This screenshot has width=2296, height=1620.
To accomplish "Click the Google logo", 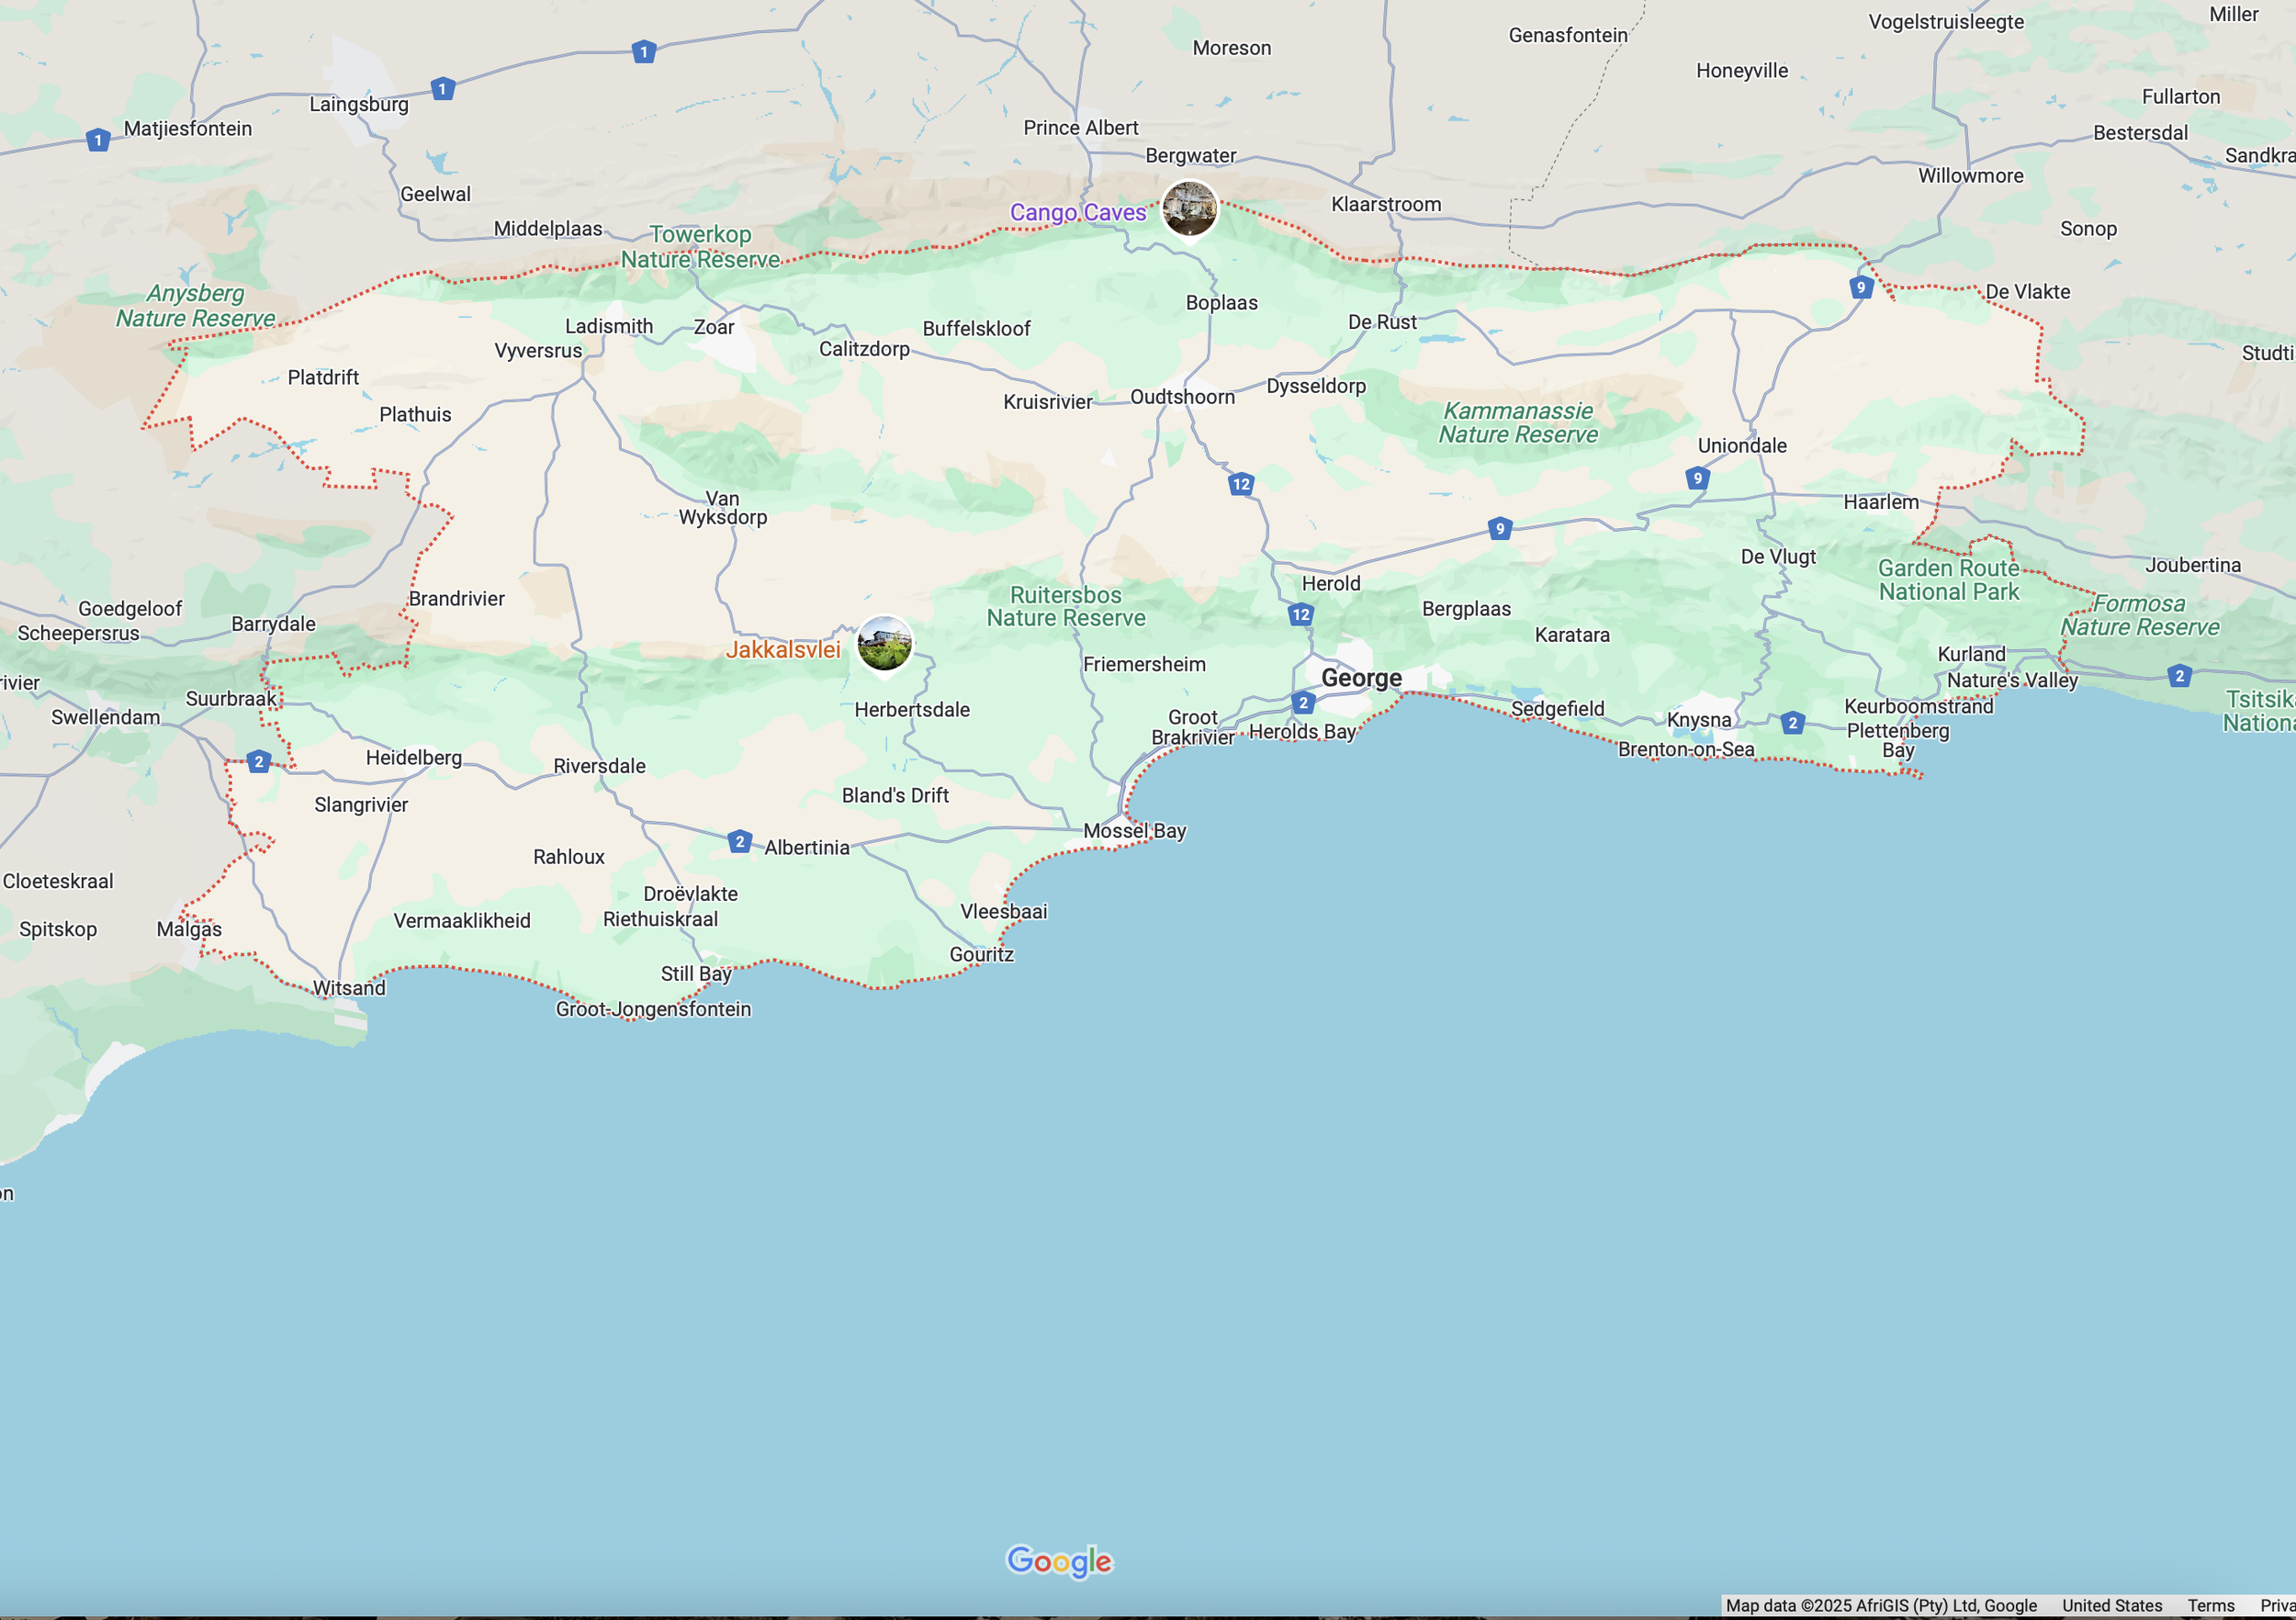I will [x=1059, y=1560].
